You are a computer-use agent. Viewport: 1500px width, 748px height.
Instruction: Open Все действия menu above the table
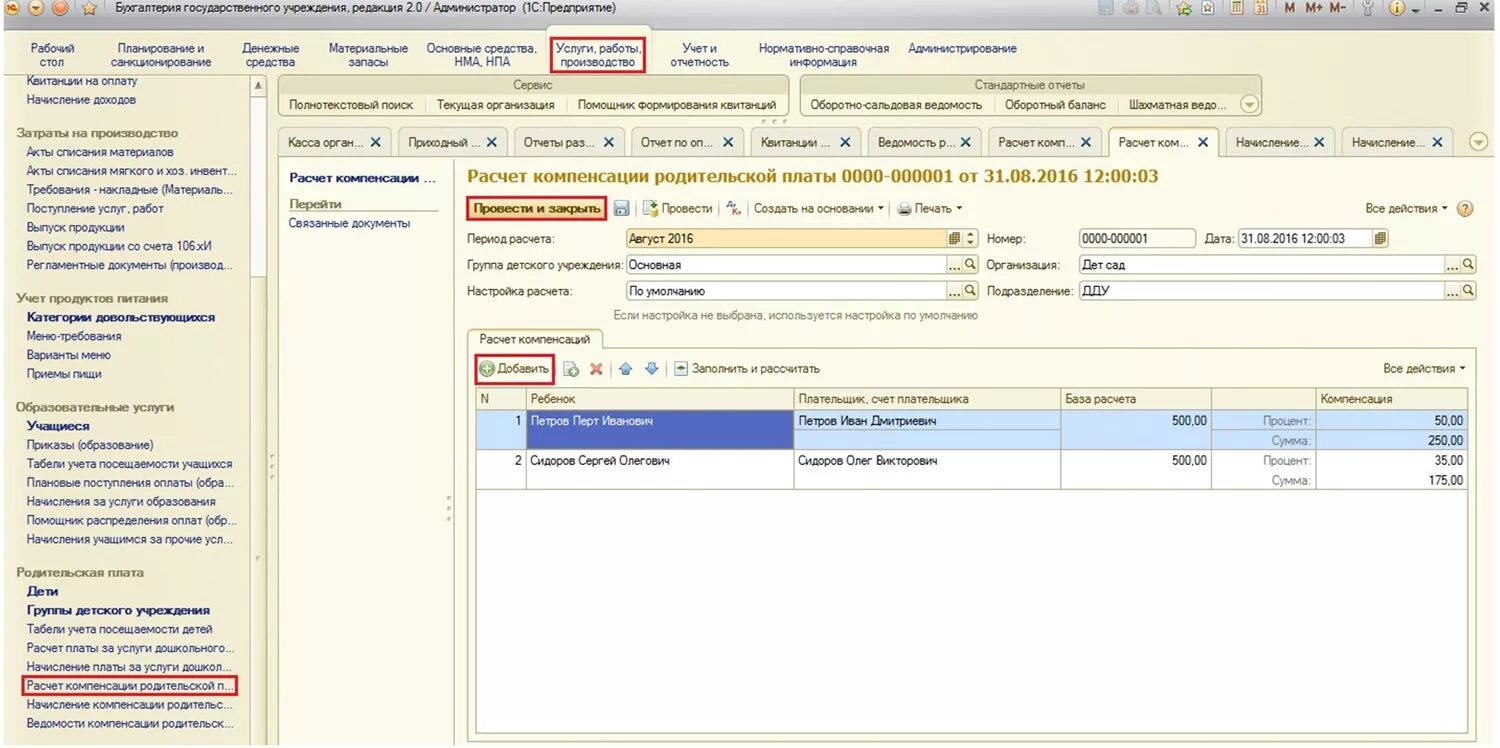(x=1425, y=369)
